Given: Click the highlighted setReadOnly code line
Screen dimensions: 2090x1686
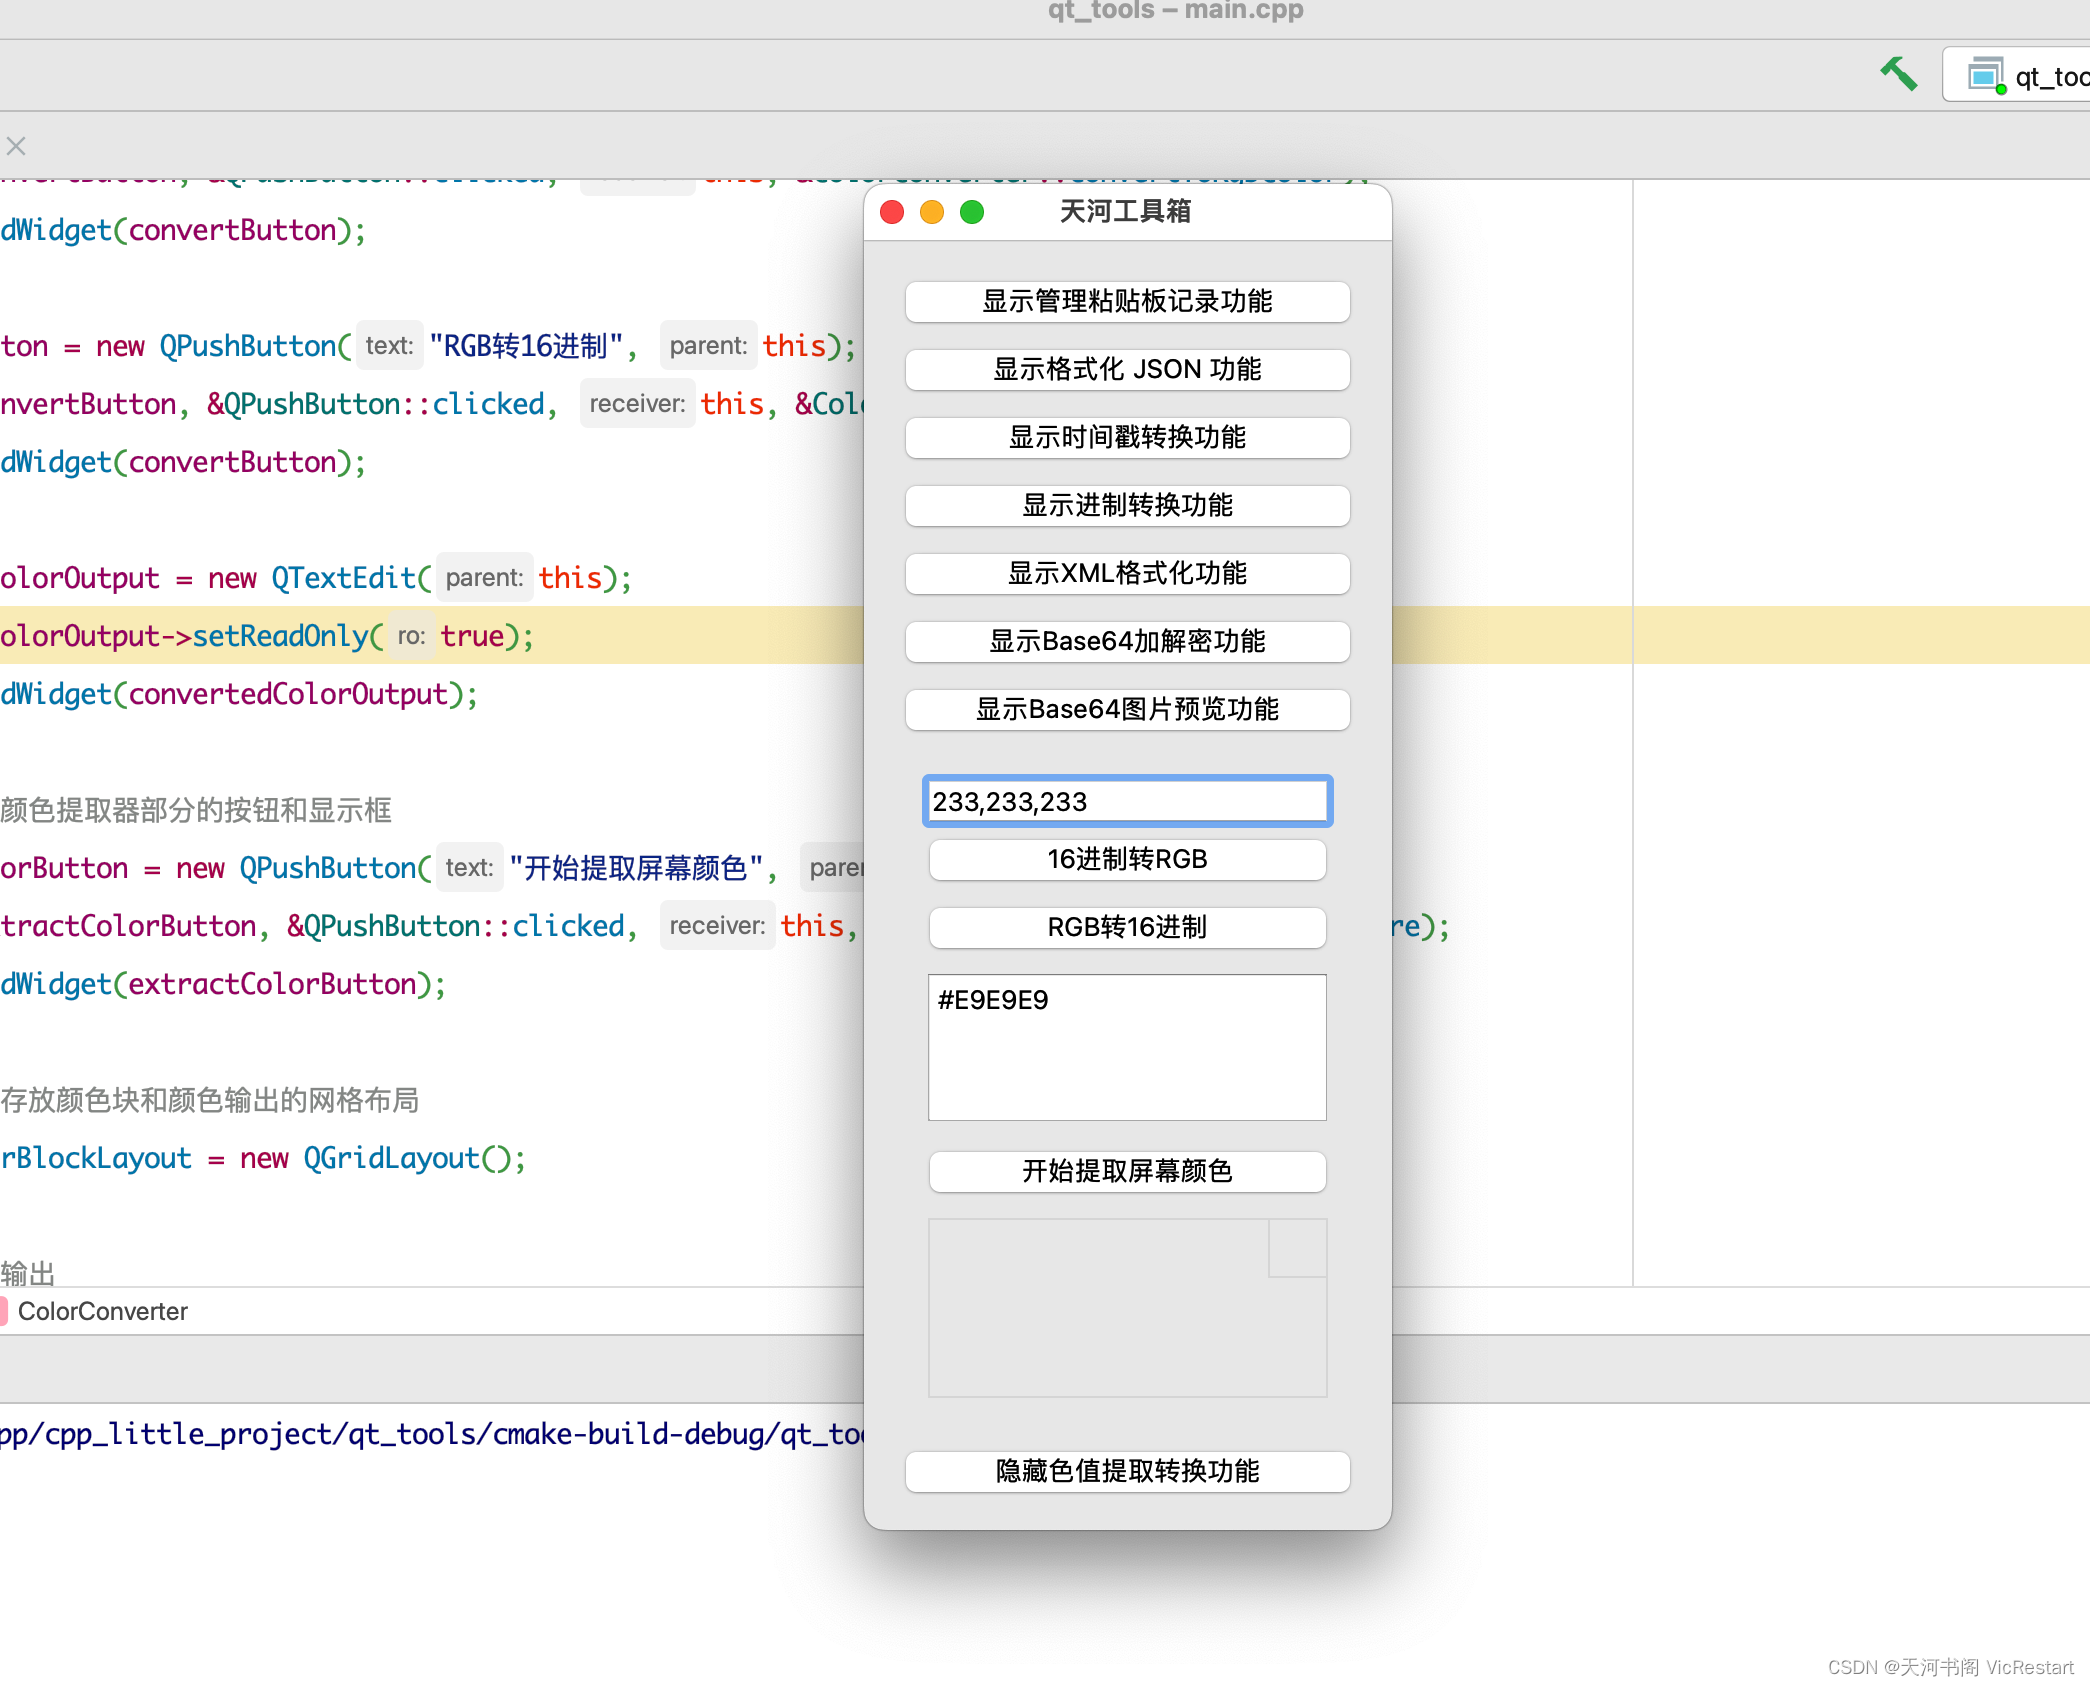Looking at the screenshot, I should 266,635.
